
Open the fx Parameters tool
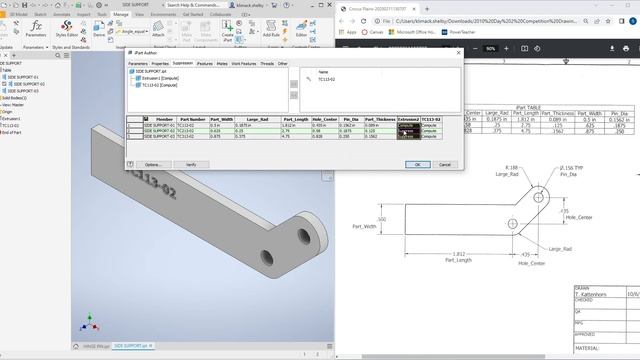pos(36,29)
